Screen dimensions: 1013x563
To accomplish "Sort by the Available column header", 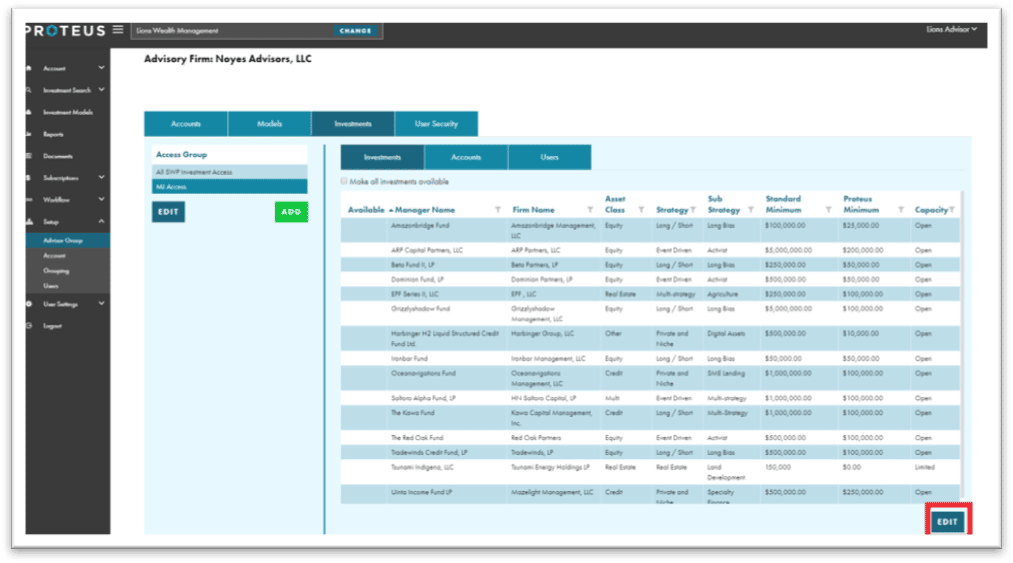I will click(366, 210).
